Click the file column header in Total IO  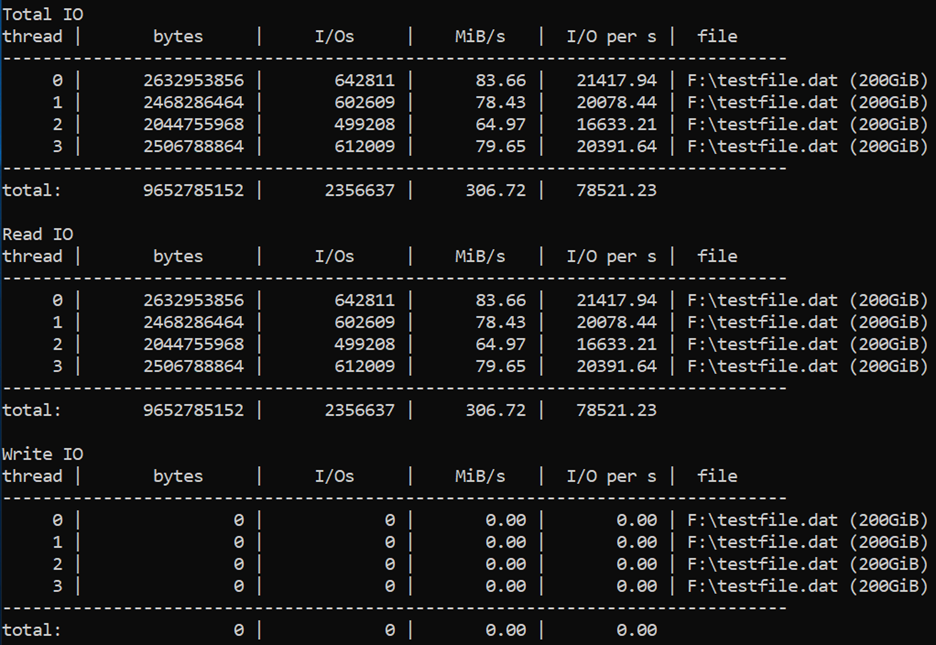coord(717,36)
